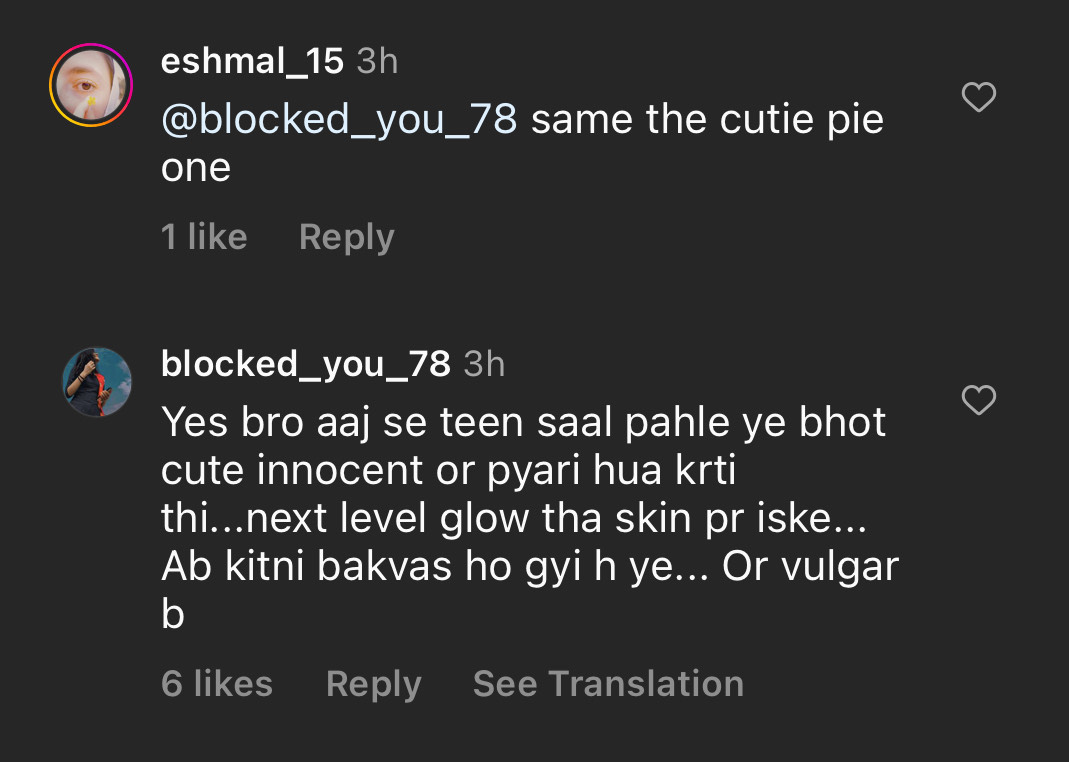Open the bold blocked_you_78 commenter username
The image size is (1069, 762).
point(305,364)
